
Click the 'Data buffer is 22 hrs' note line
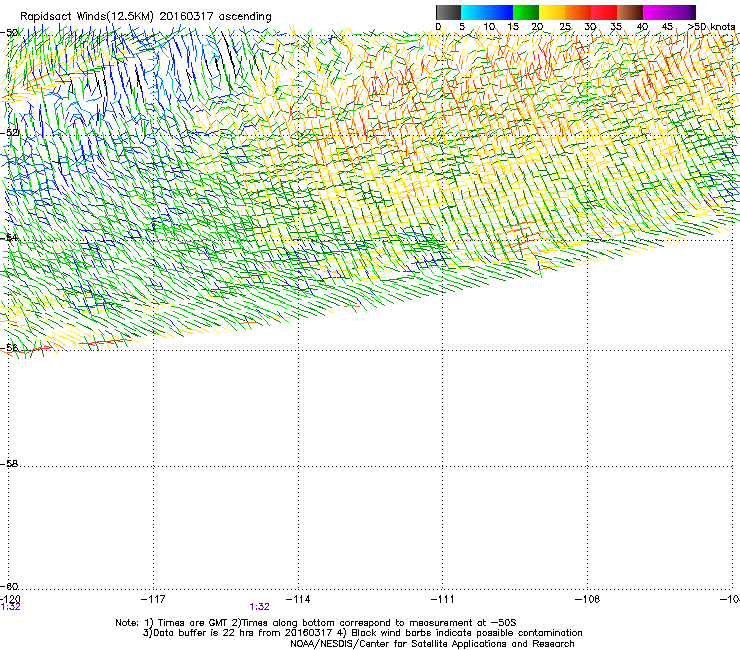click(362, 633)
